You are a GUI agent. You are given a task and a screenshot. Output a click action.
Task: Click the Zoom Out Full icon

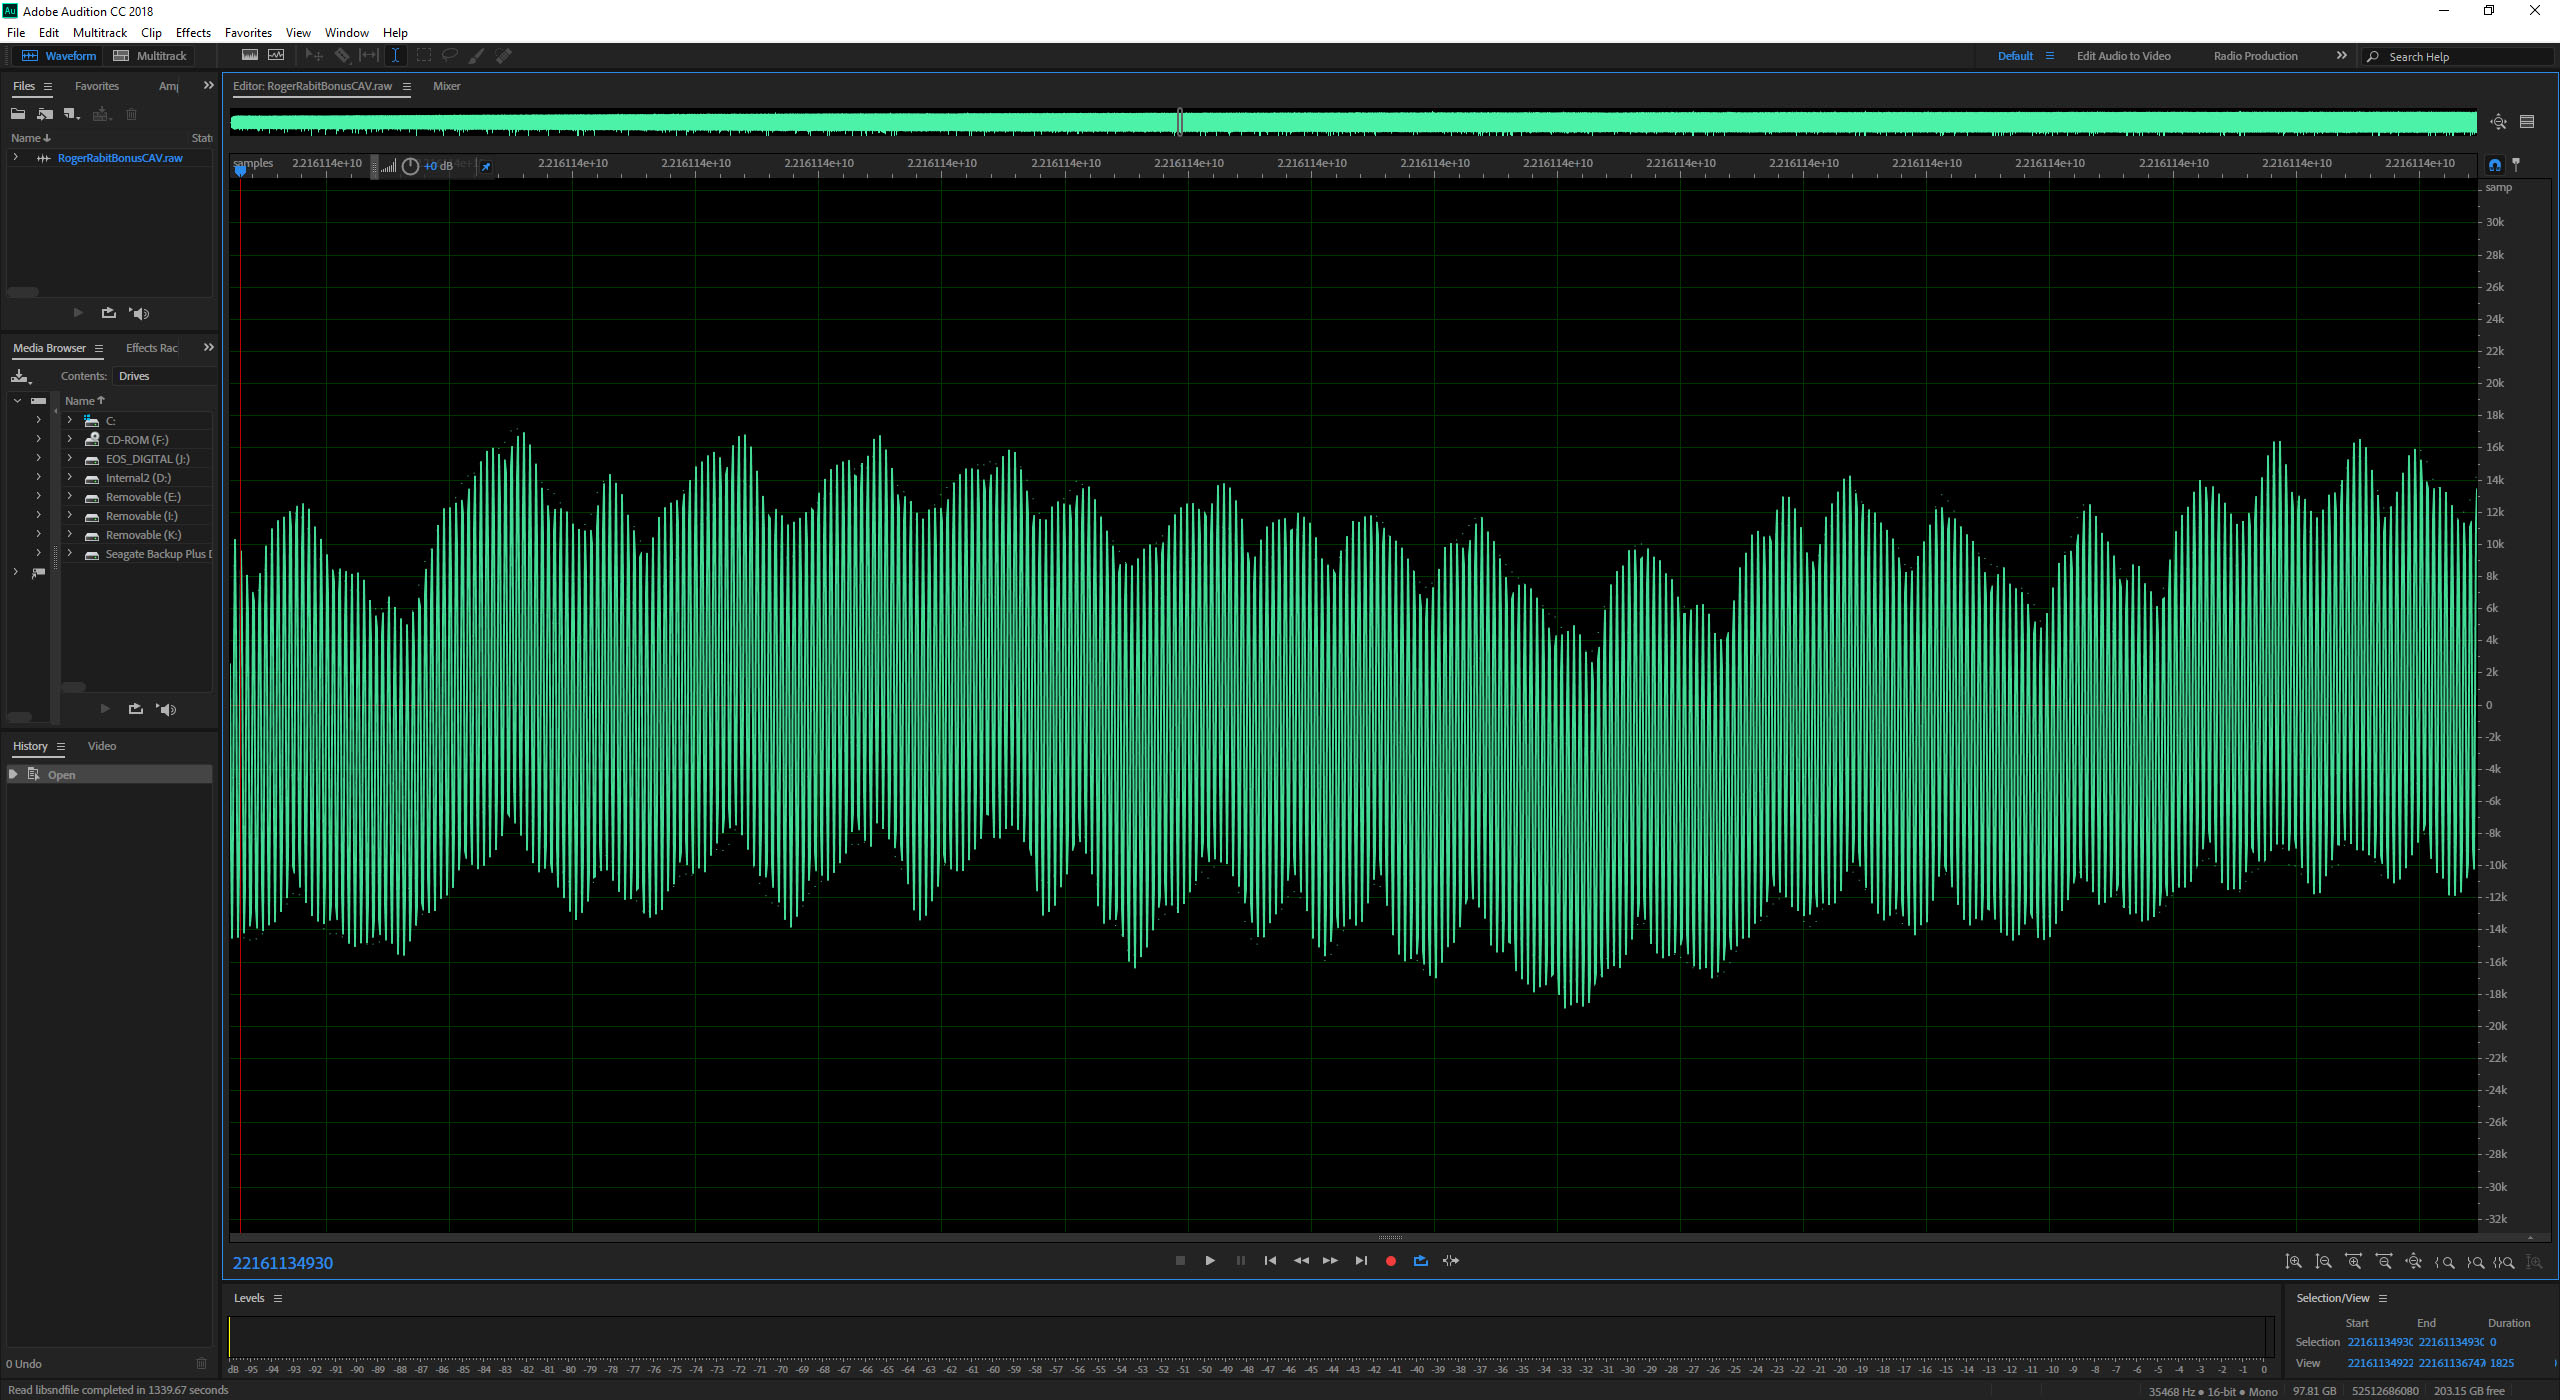point(2413,1262)
